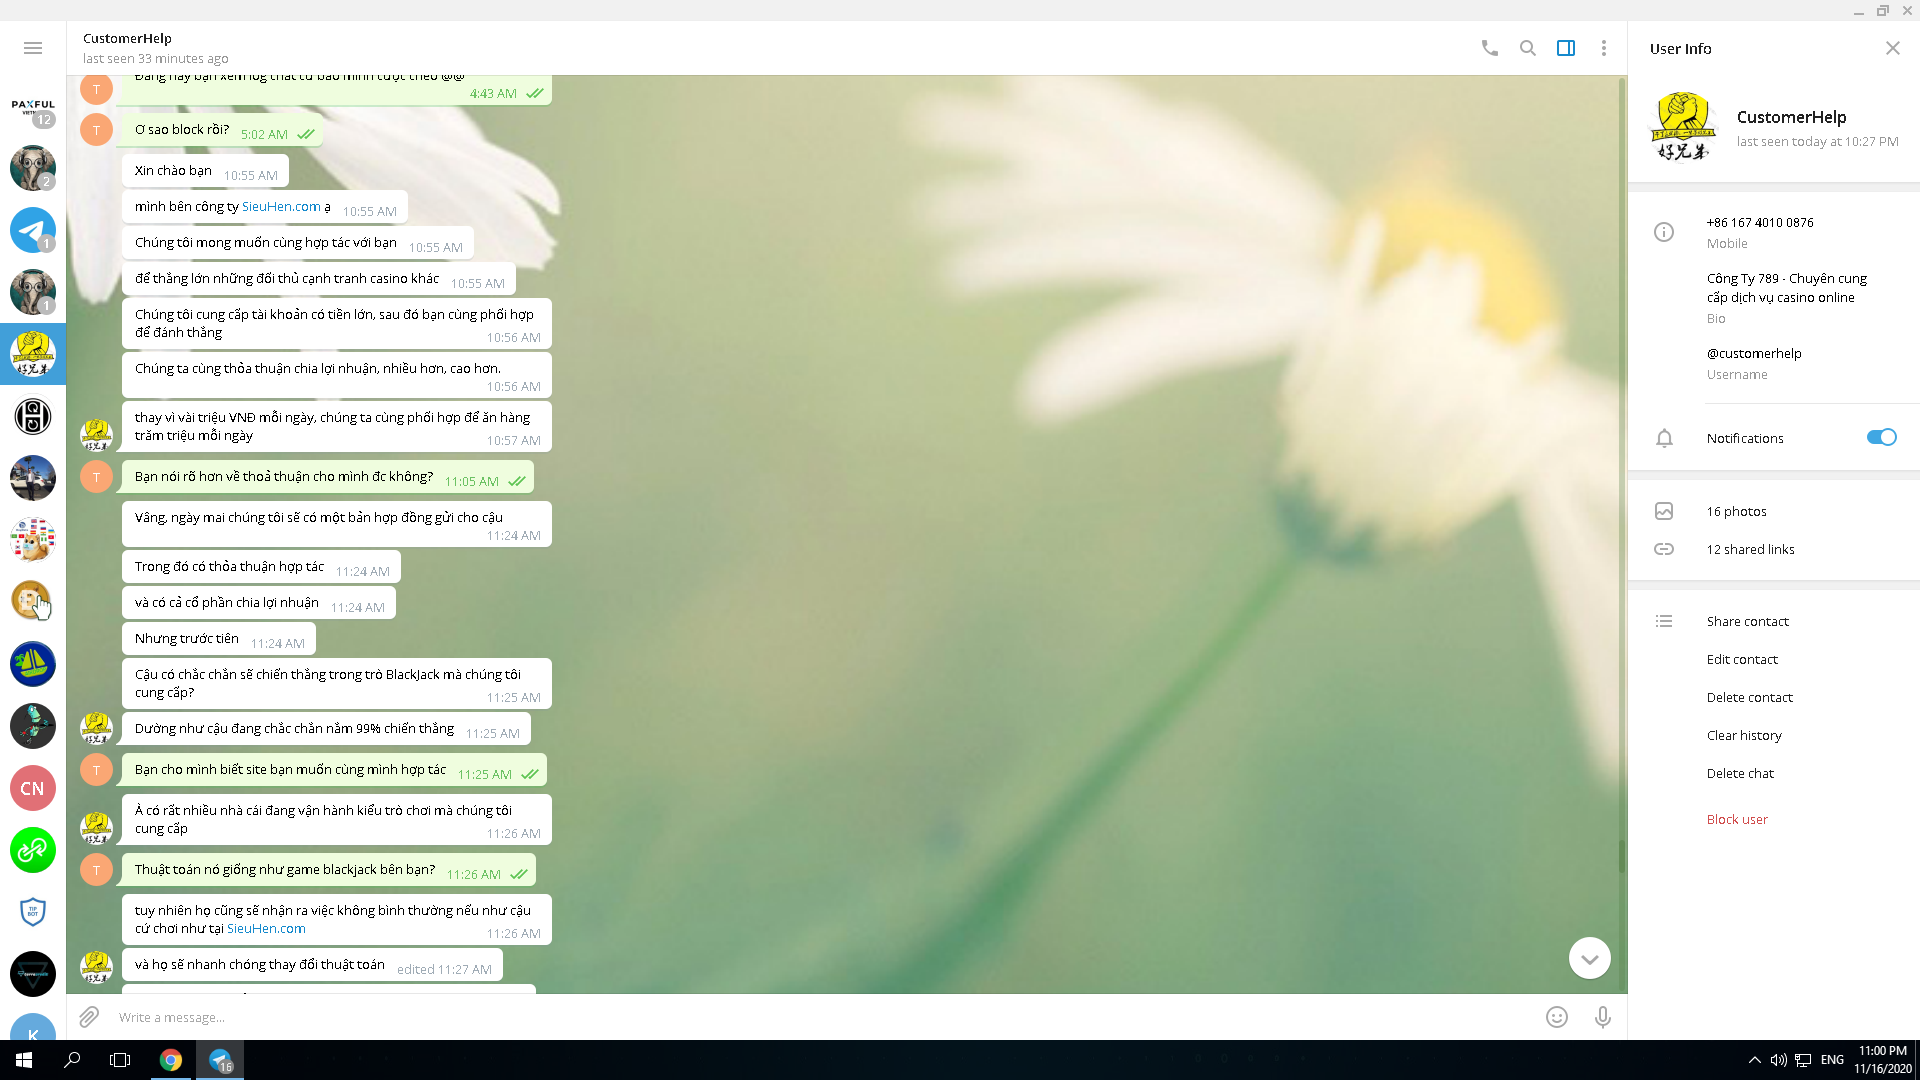The image size is (1920, 1080).
Task: Click Clear history option
Action: [x=1743, y=735]
